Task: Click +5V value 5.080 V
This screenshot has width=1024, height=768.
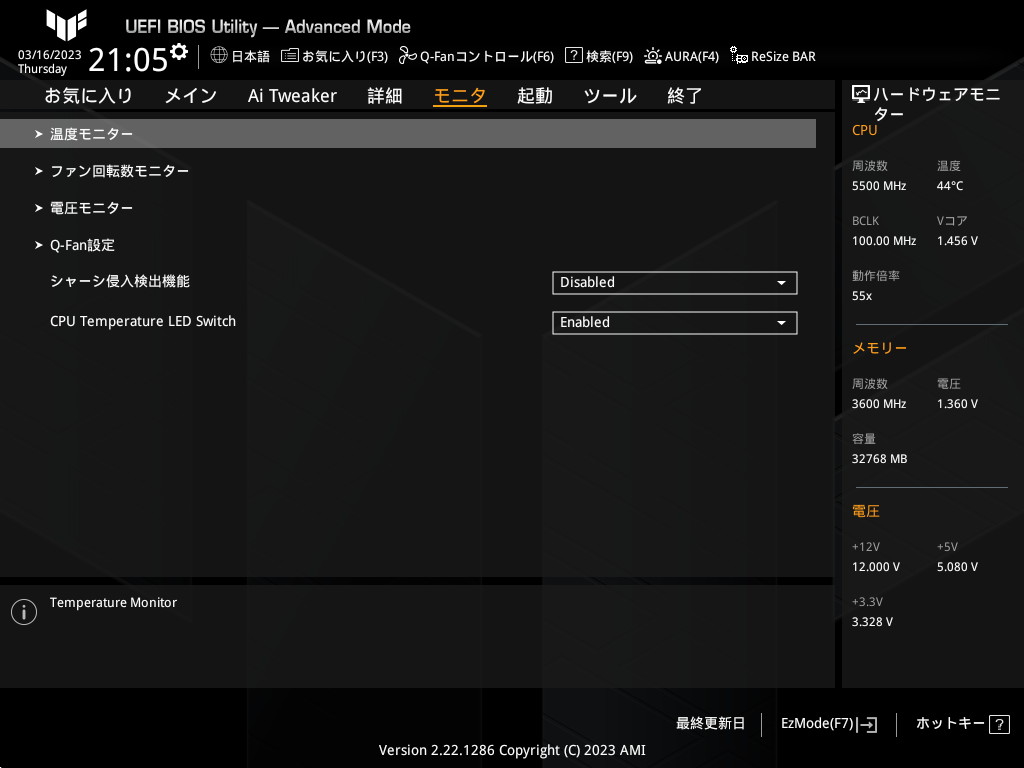Action: [x=957, y=566]
